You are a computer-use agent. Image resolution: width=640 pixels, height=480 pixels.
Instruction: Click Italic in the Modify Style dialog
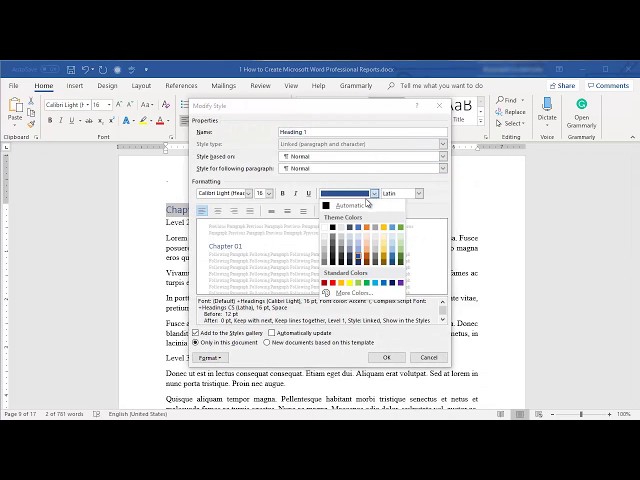click(296, 193)
